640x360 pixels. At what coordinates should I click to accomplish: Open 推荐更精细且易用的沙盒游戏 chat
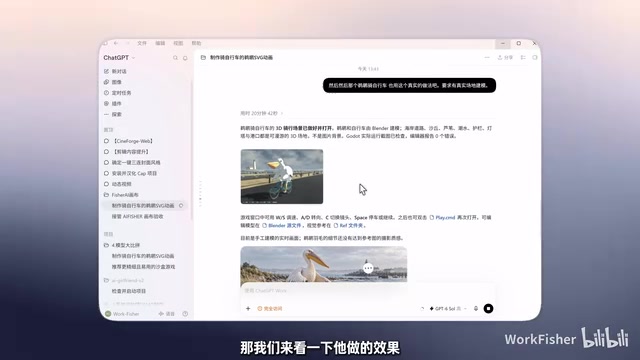tap(143, 267)
